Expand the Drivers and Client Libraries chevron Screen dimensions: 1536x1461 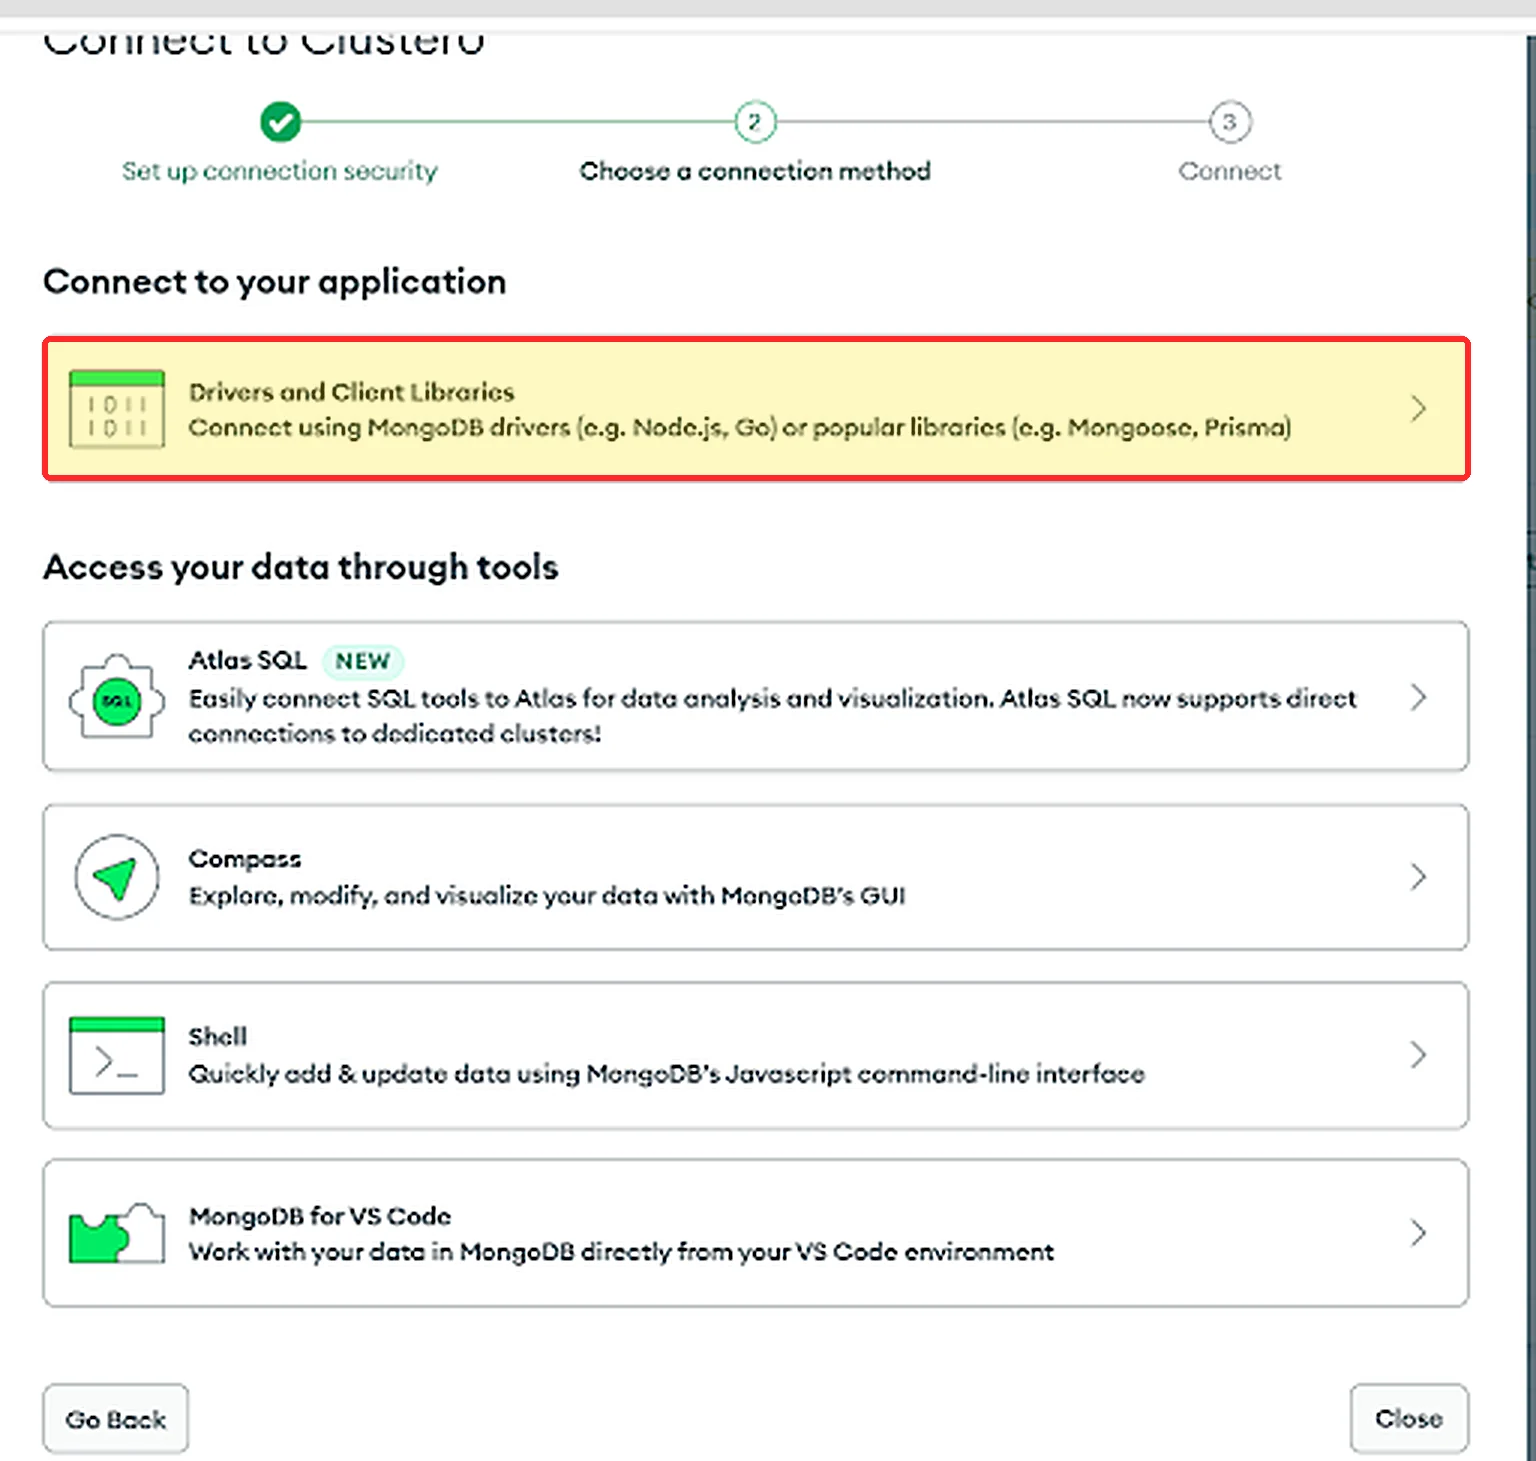point(1418,408)
